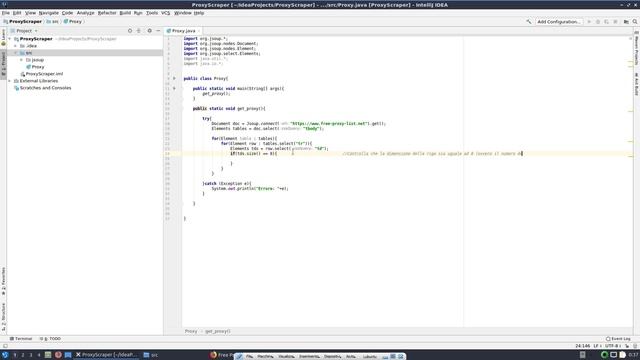The width and height of the screenshot is (640, 360).
Task: Open the Code menu
Action: tap(67, 13)
